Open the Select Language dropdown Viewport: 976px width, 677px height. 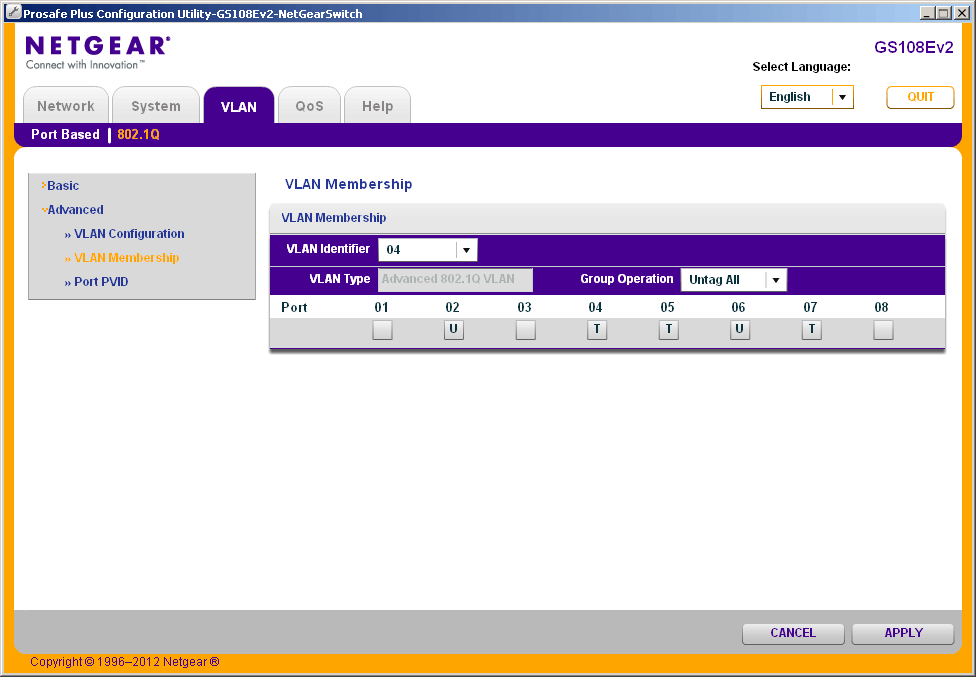(807, 97)
